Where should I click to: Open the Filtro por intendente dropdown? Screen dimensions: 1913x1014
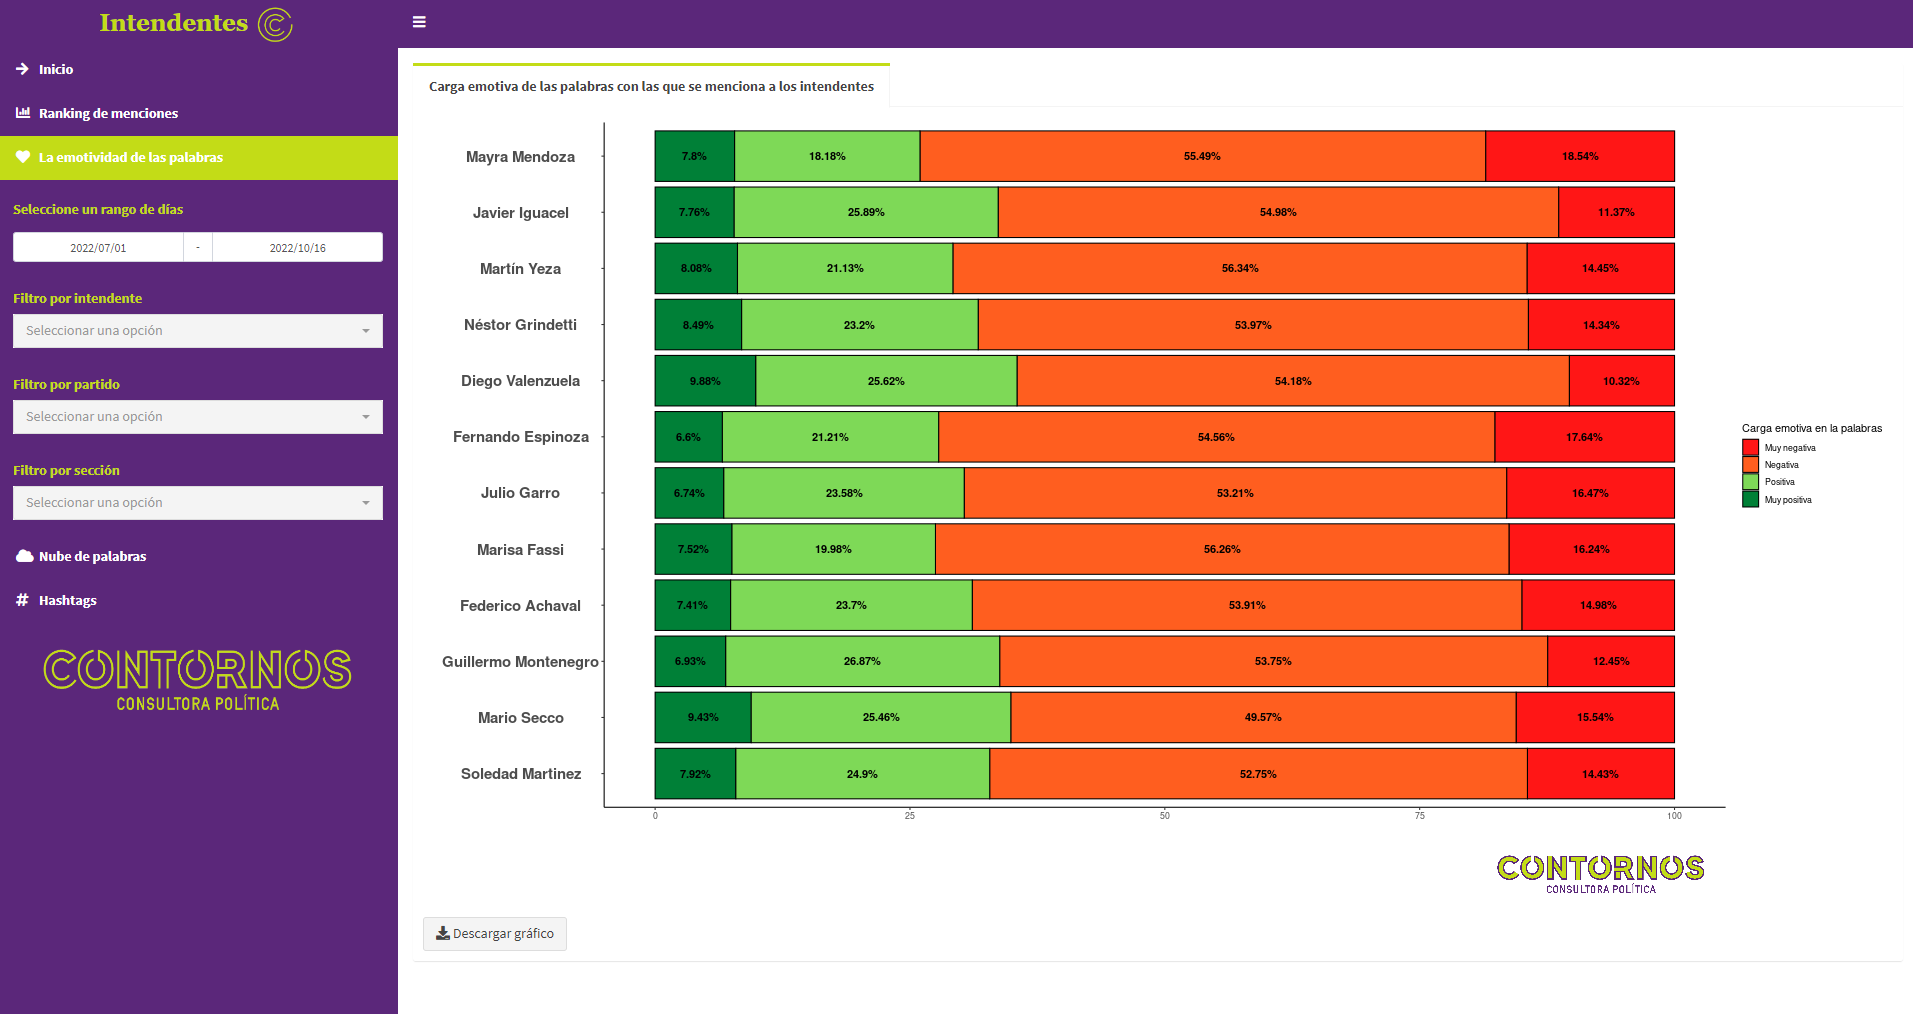tap(198, 331)
